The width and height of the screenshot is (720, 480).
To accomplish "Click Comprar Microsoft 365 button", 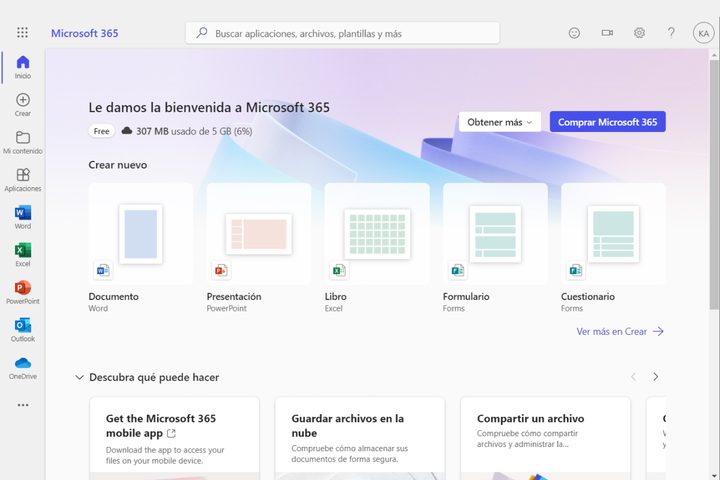I will (608, 122).
